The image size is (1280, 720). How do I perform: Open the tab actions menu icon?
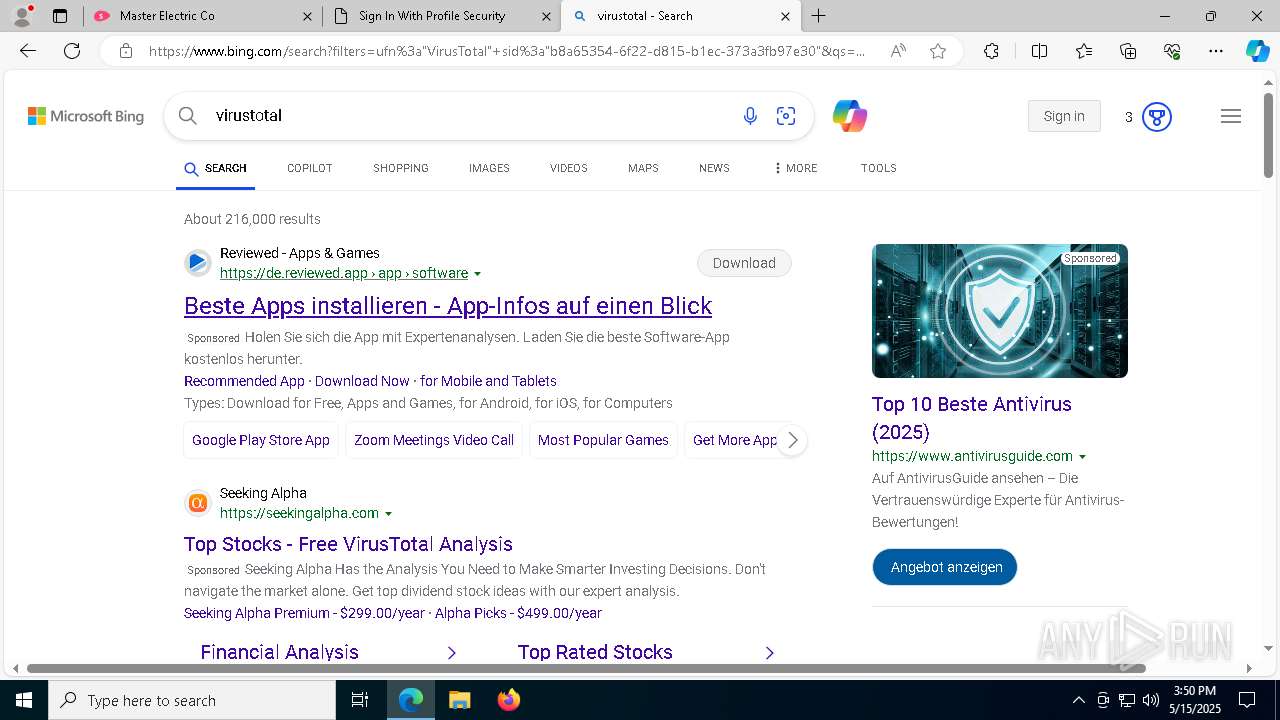coord(60,16)
